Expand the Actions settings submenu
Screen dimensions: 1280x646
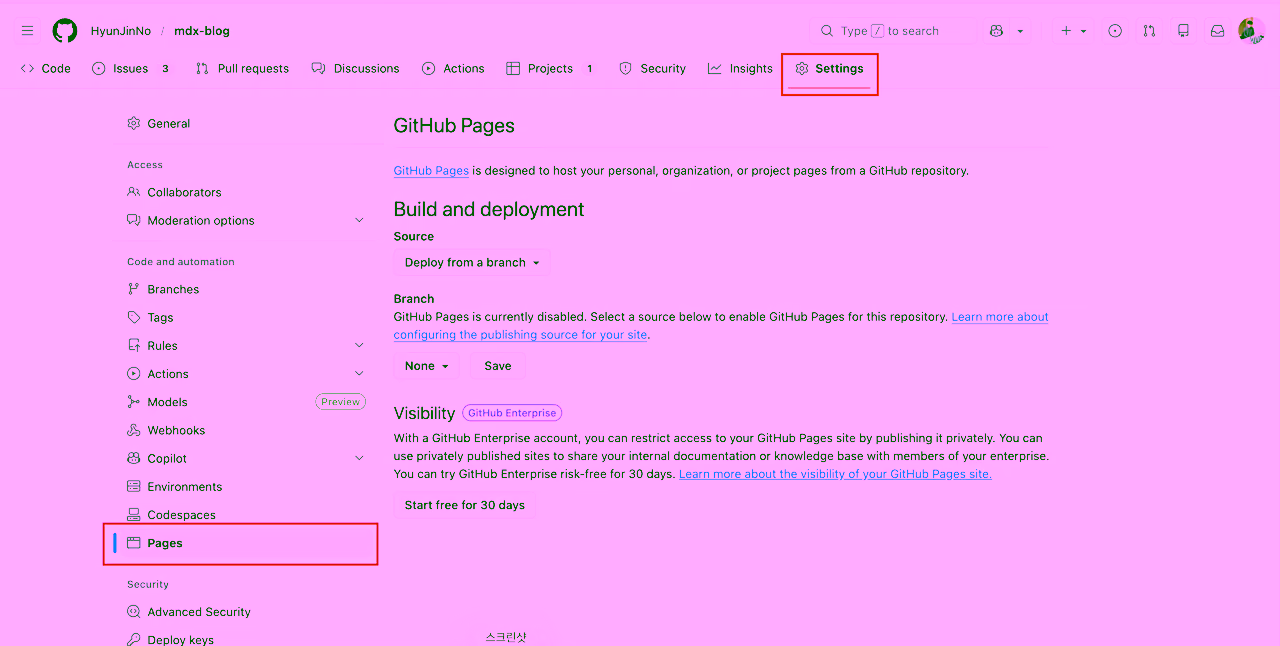point(359,372)
